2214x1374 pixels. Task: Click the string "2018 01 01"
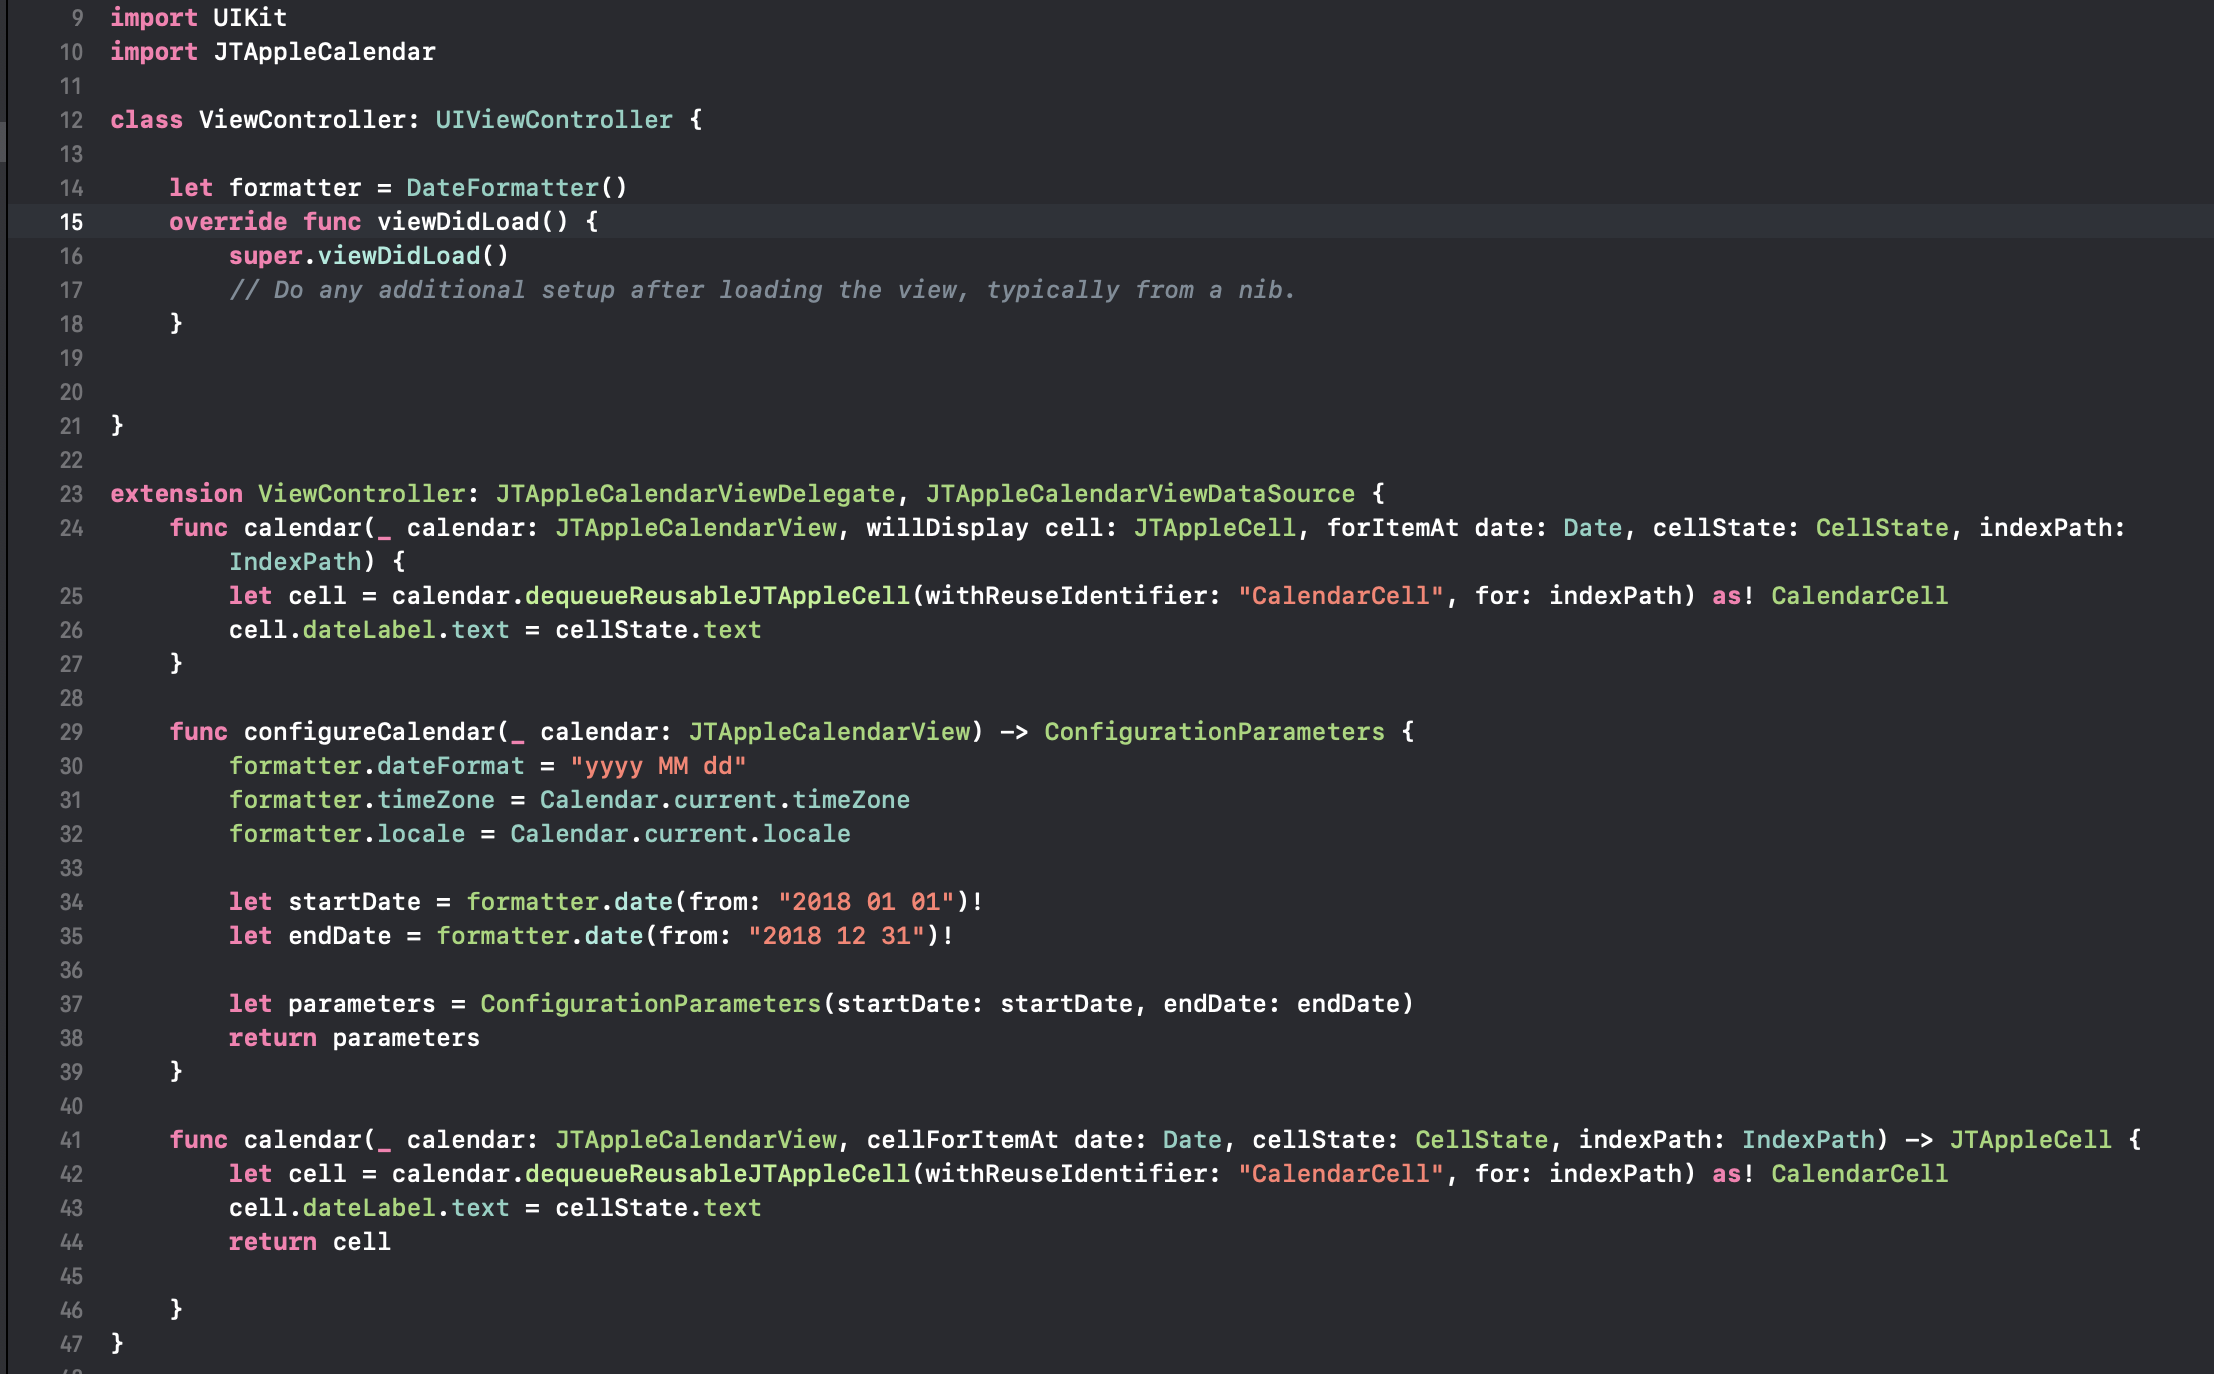865,902
